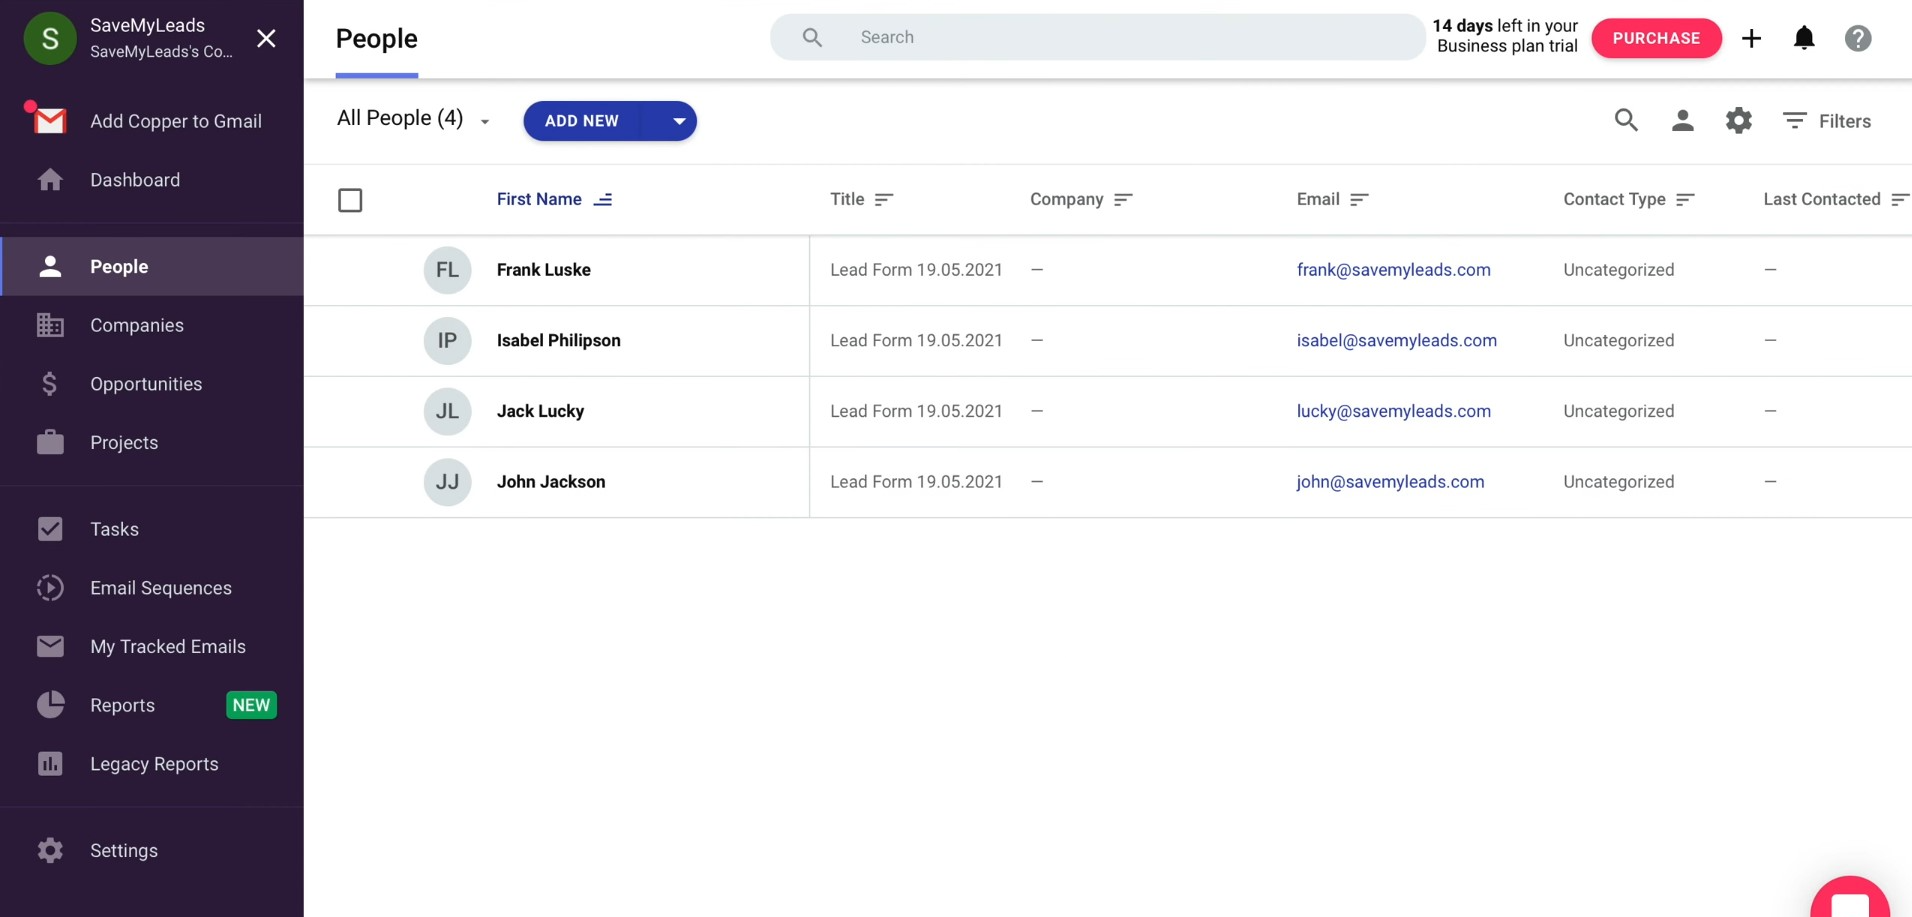Click the Legacy Reports bar chart icon
This screenshot has height=917, width=1912.
tap(50, 764)
